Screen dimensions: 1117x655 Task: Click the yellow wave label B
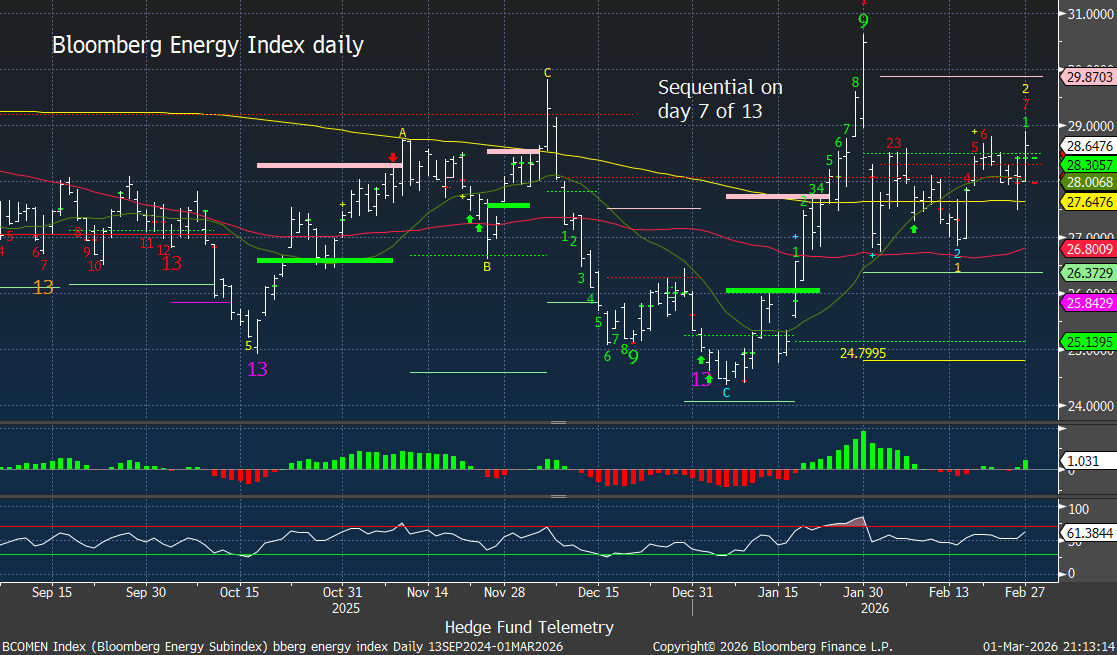pos(487,267)
